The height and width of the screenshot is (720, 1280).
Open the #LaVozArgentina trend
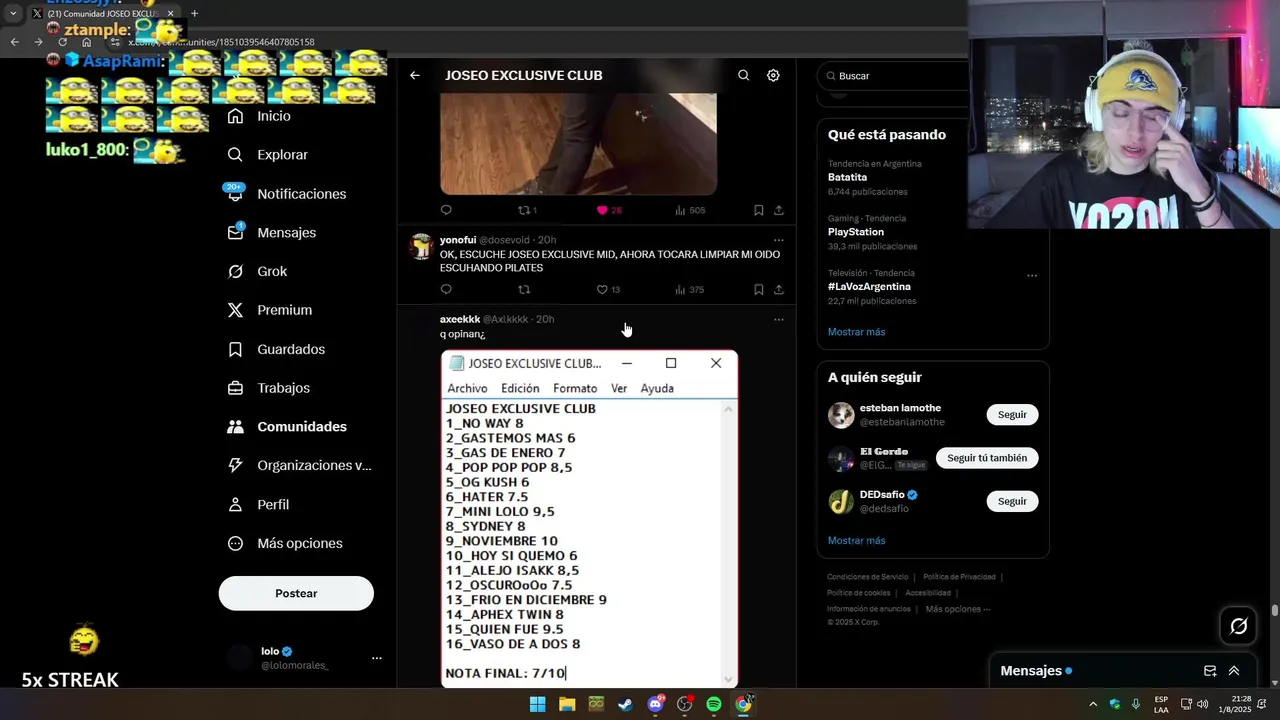coord(869,286)
